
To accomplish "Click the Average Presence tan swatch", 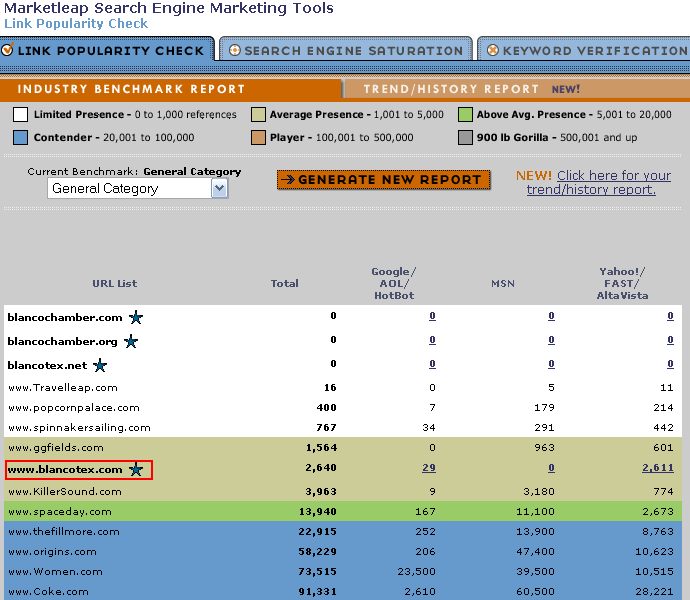I will pyautogui.click(x=258, y=114).
